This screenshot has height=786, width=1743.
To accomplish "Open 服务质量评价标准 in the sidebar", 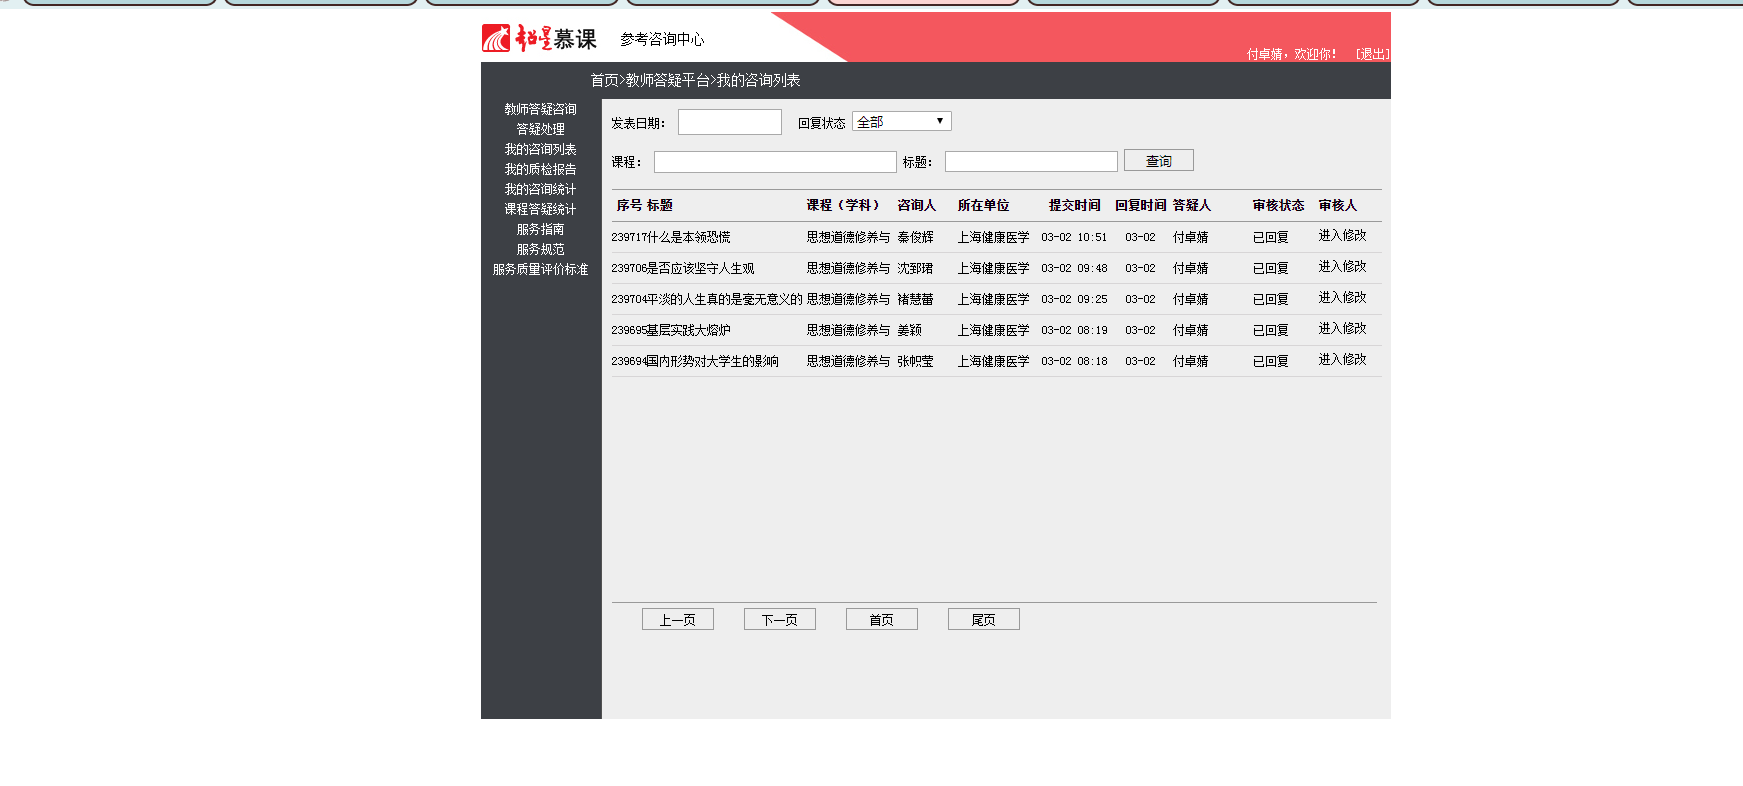I will click(x=540, y=269).
